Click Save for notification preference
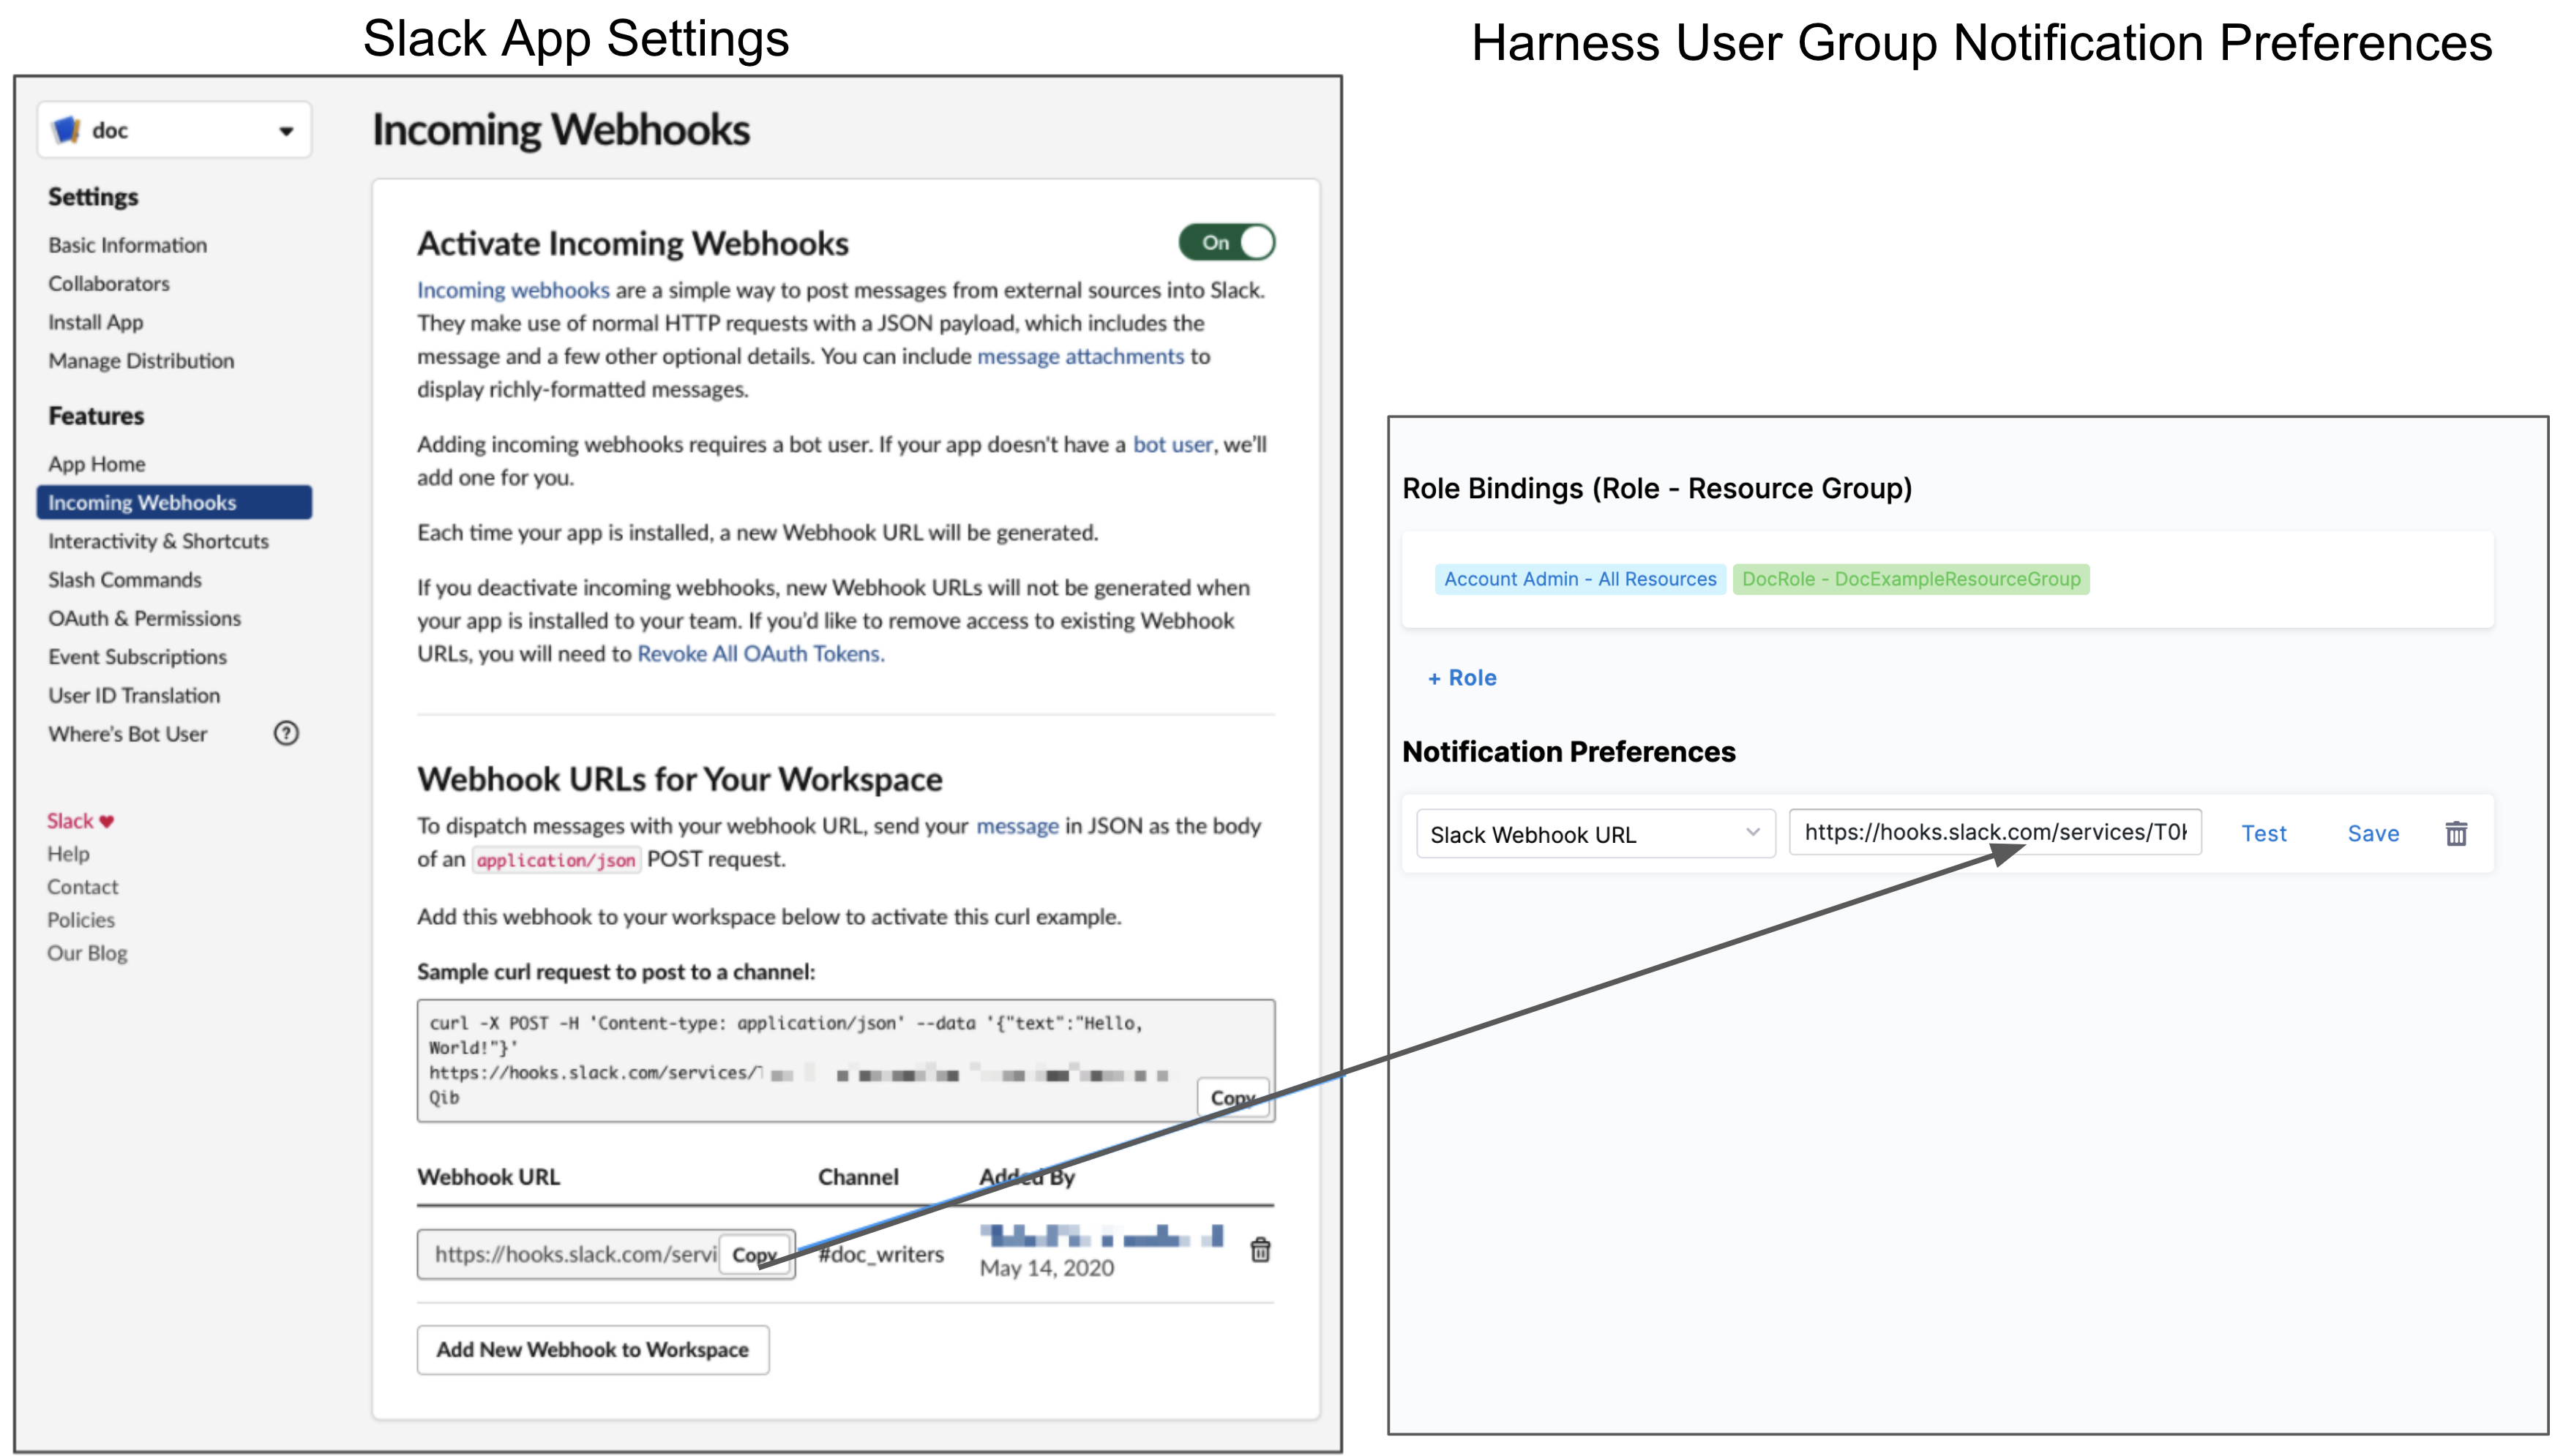Image resolution: width=2574 pixels, height=1456 pixels. 2373,833
